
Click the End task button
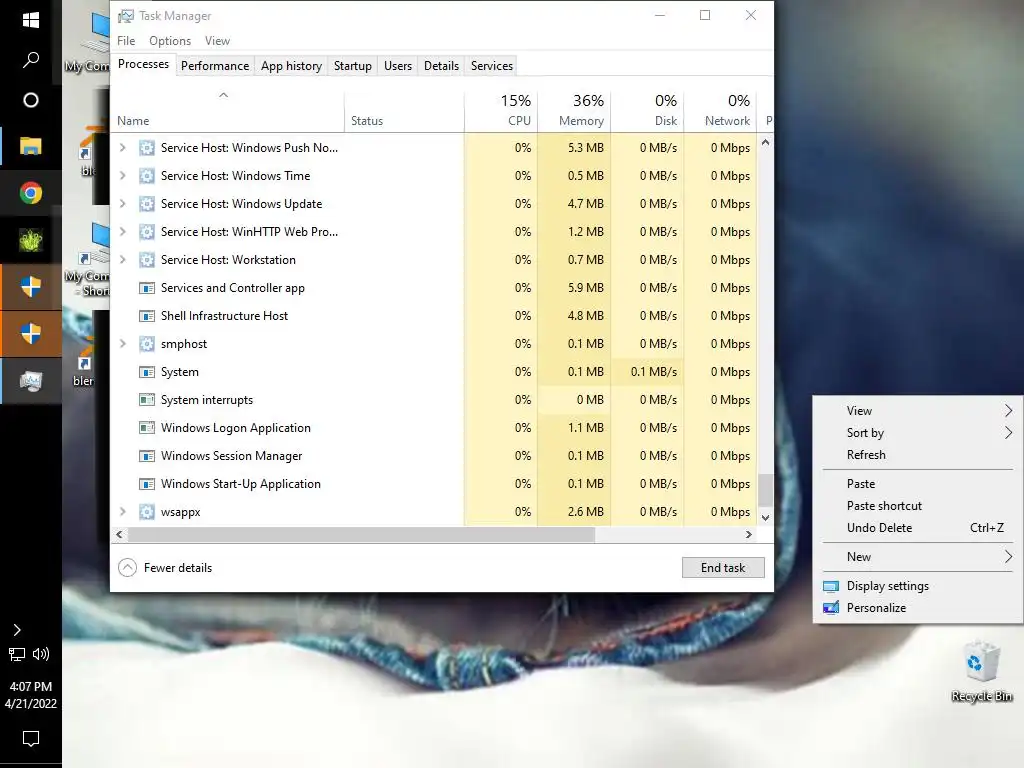point(723,568)
